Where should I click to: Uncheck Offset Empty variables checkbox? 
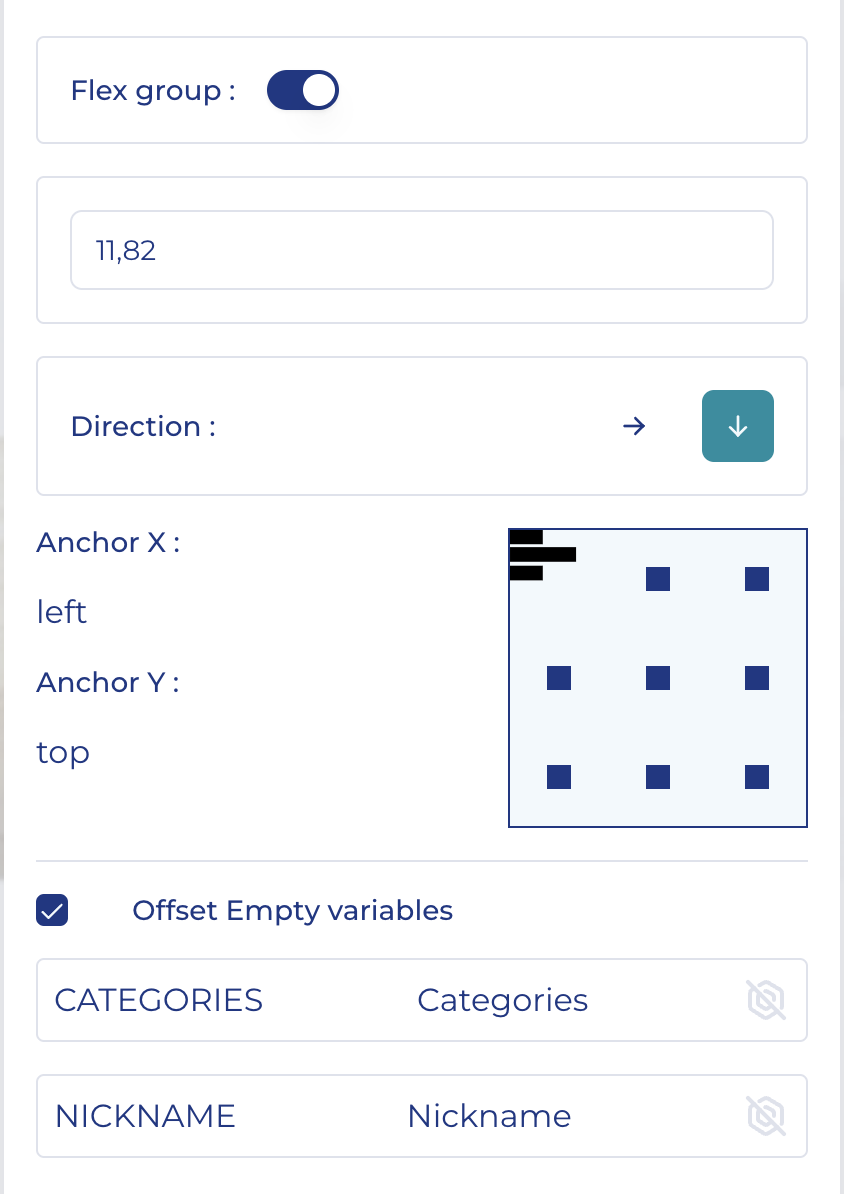click(x=52, y=910)
